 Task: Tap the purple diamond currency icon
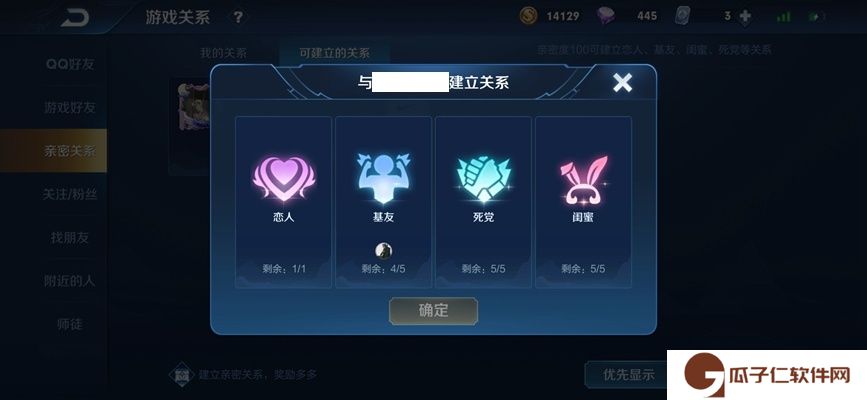(x=606, y=16)
